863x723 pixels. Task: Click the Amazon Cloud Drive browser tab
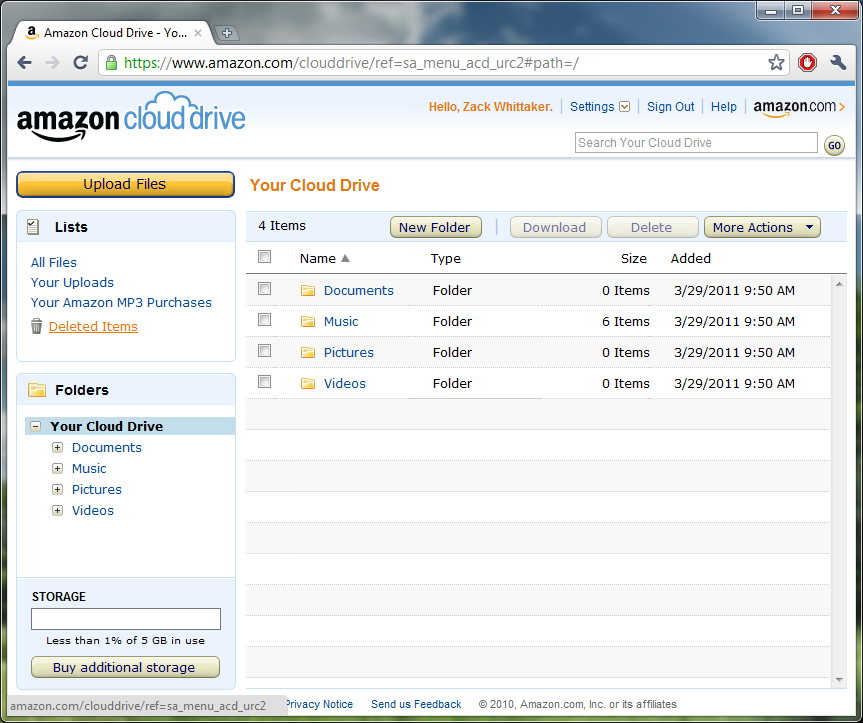(x=114, y=33)
